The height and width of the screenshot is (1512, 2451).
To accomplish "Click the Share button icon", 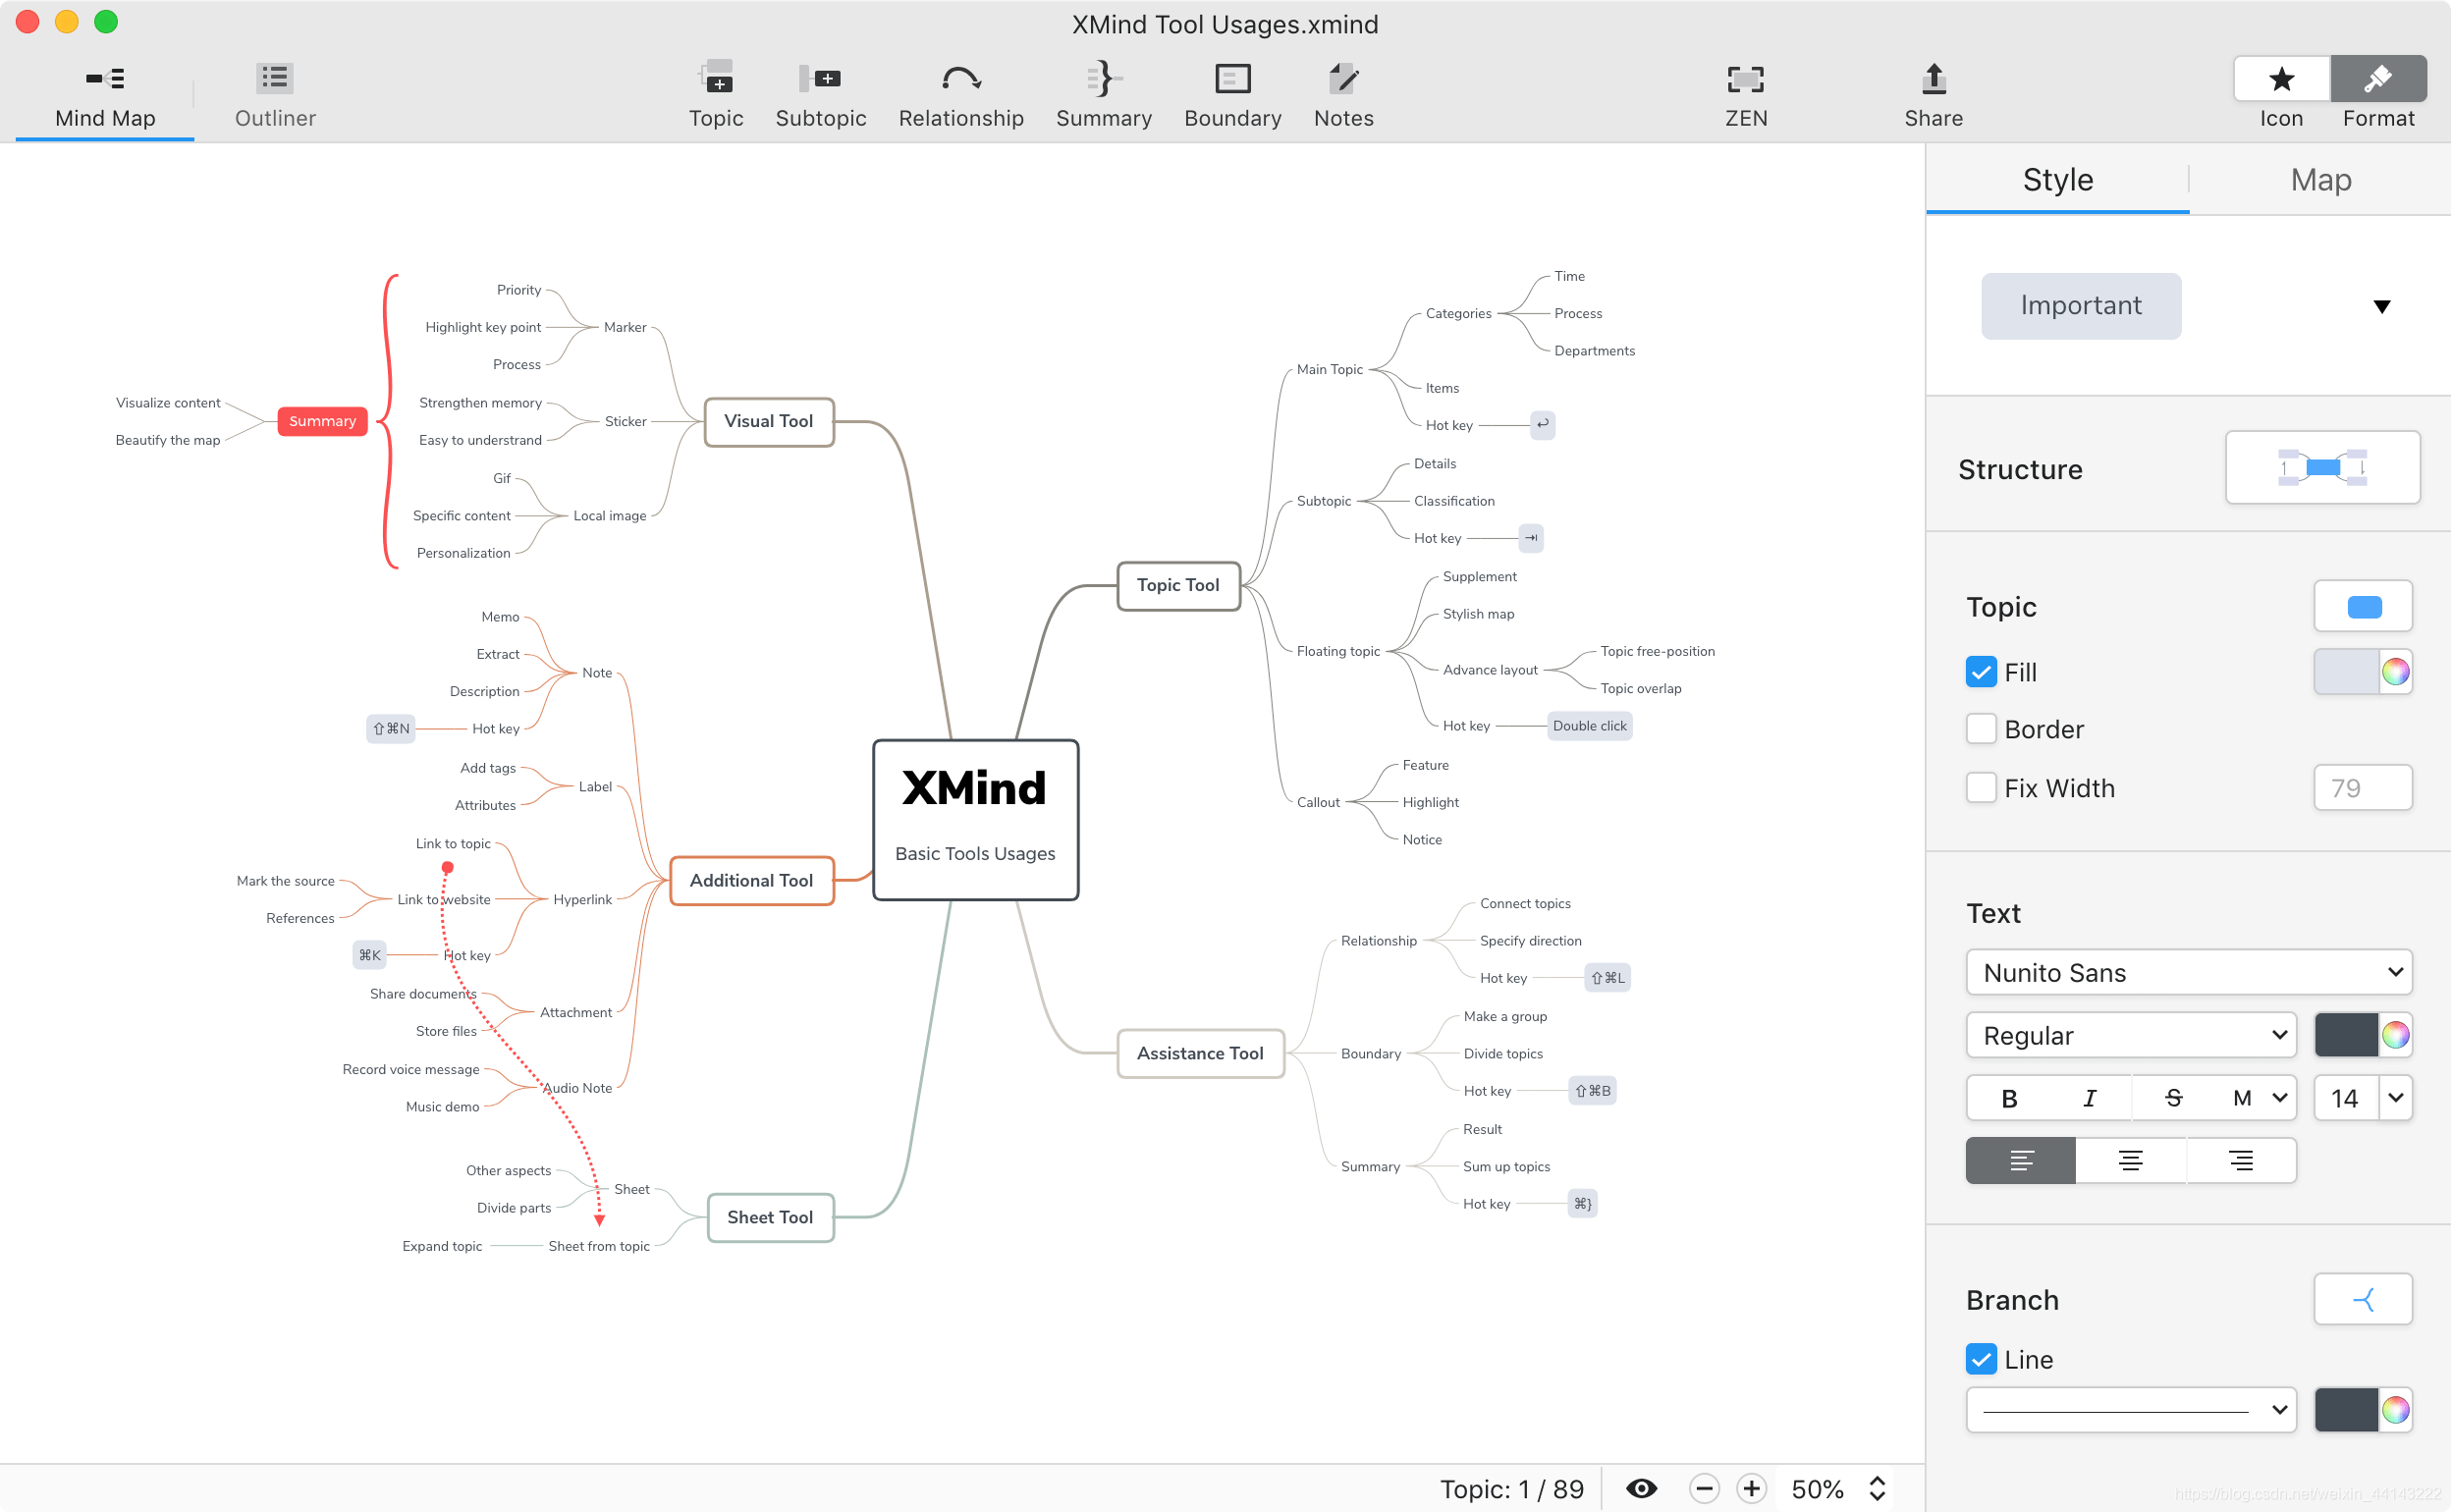I will [x=1933, y=79].
